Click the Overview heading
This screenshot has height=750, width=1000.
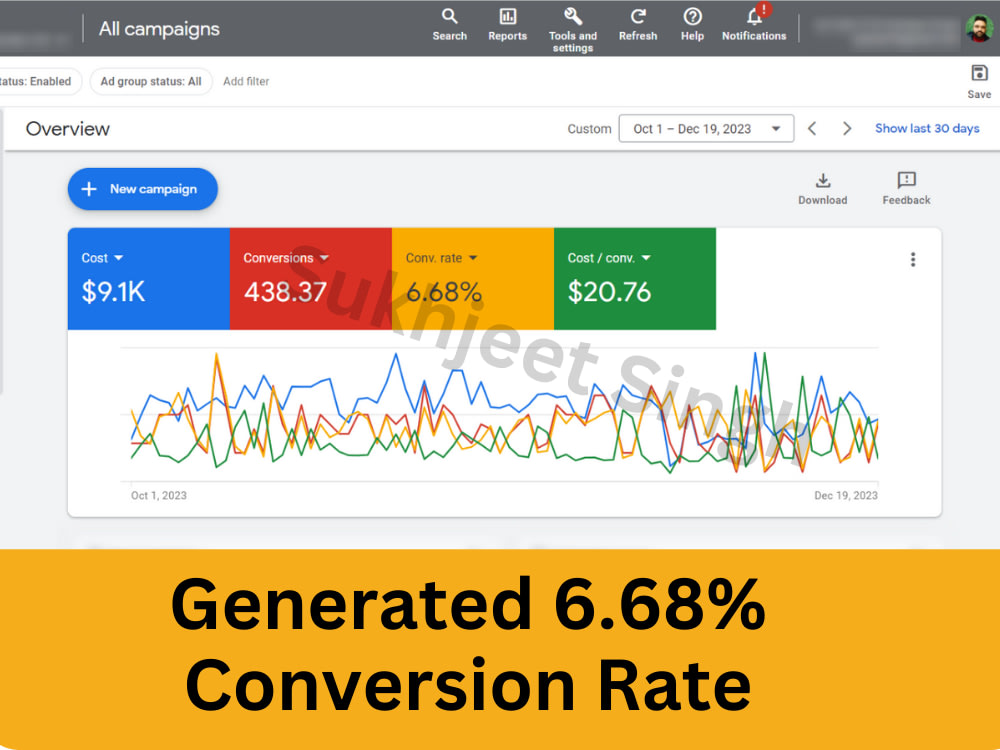tap(68, 129)
